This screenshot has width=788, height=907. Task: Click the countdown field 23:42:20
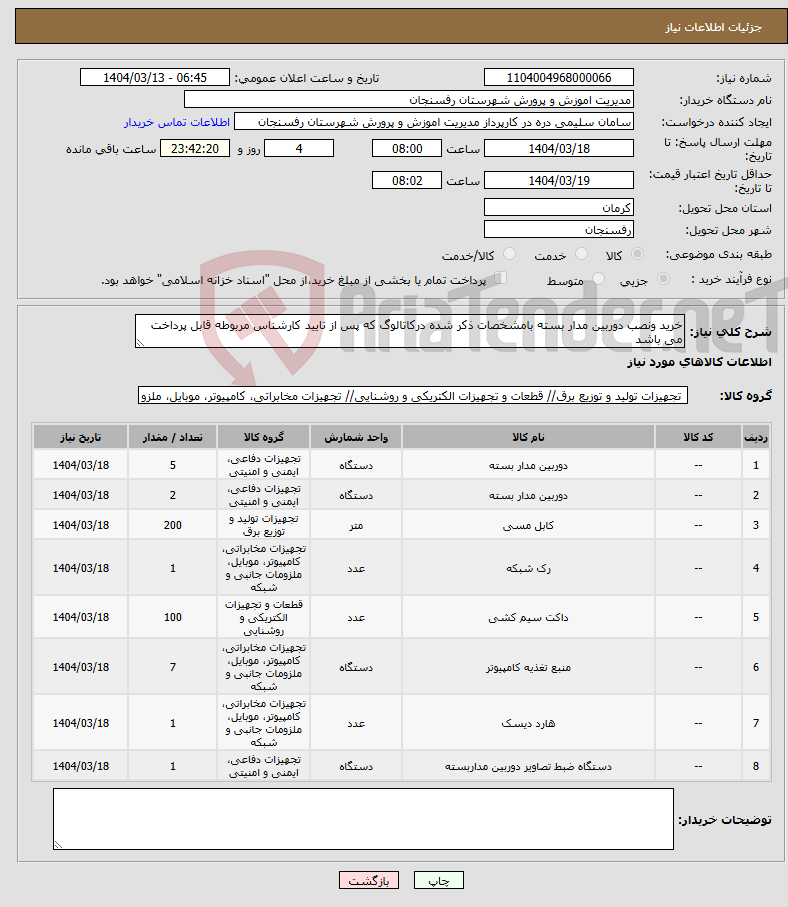(194, 148)
